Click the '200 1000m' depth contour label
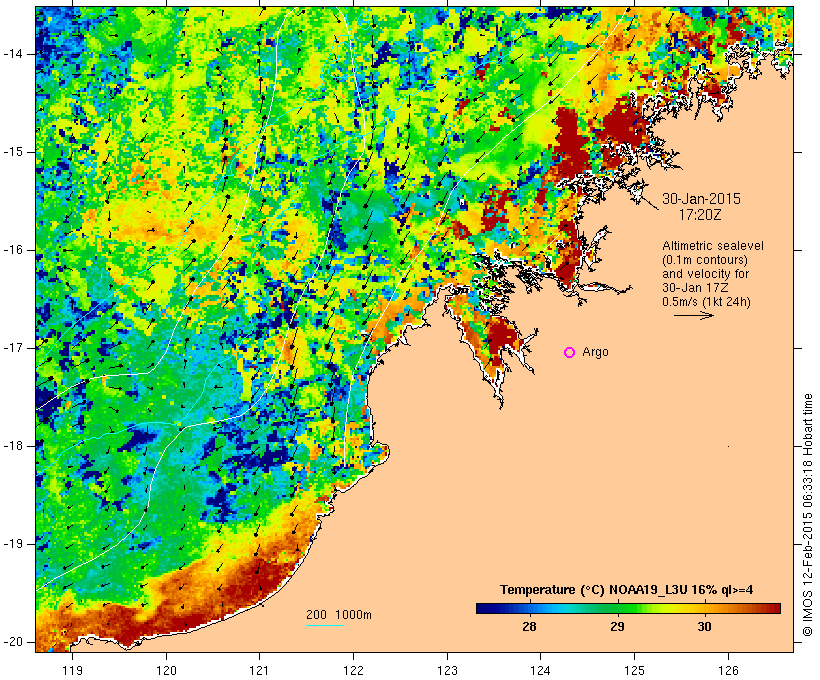 tap(339, 615)
